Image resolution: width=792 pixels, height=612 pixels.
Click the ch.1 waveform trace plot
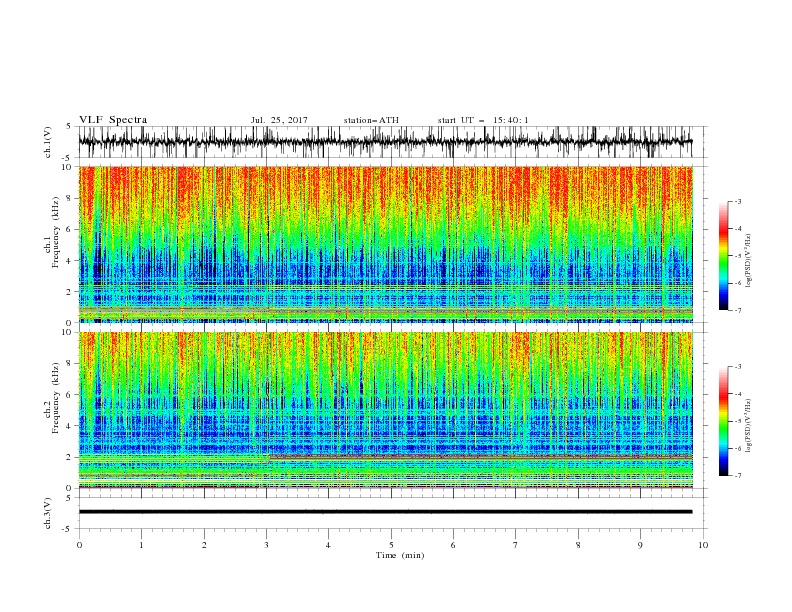click(x=385, y=142)
